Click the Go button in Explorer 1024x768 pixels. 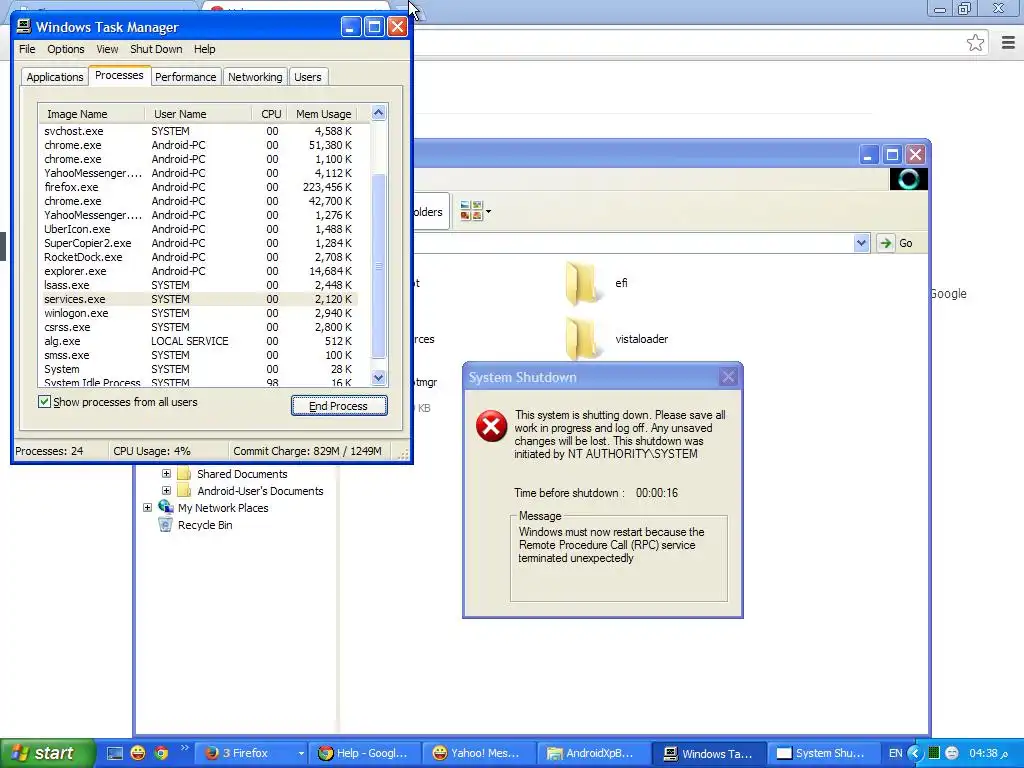[896, 243]
